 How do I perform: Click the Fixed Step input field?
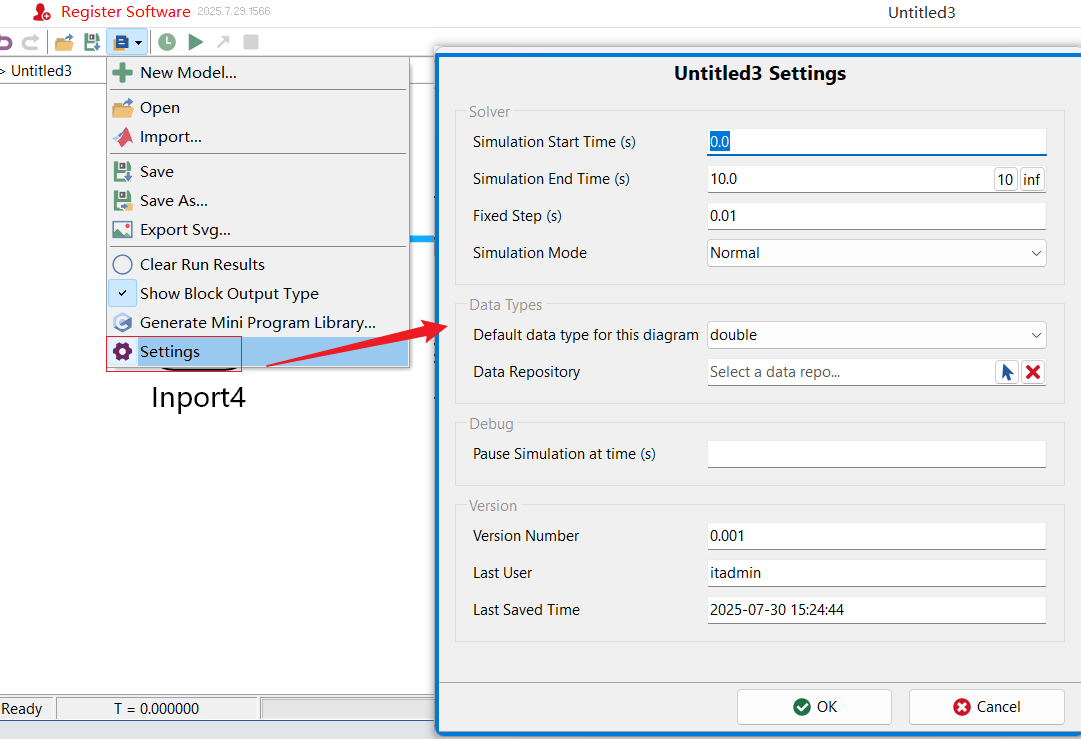(876, 216)
